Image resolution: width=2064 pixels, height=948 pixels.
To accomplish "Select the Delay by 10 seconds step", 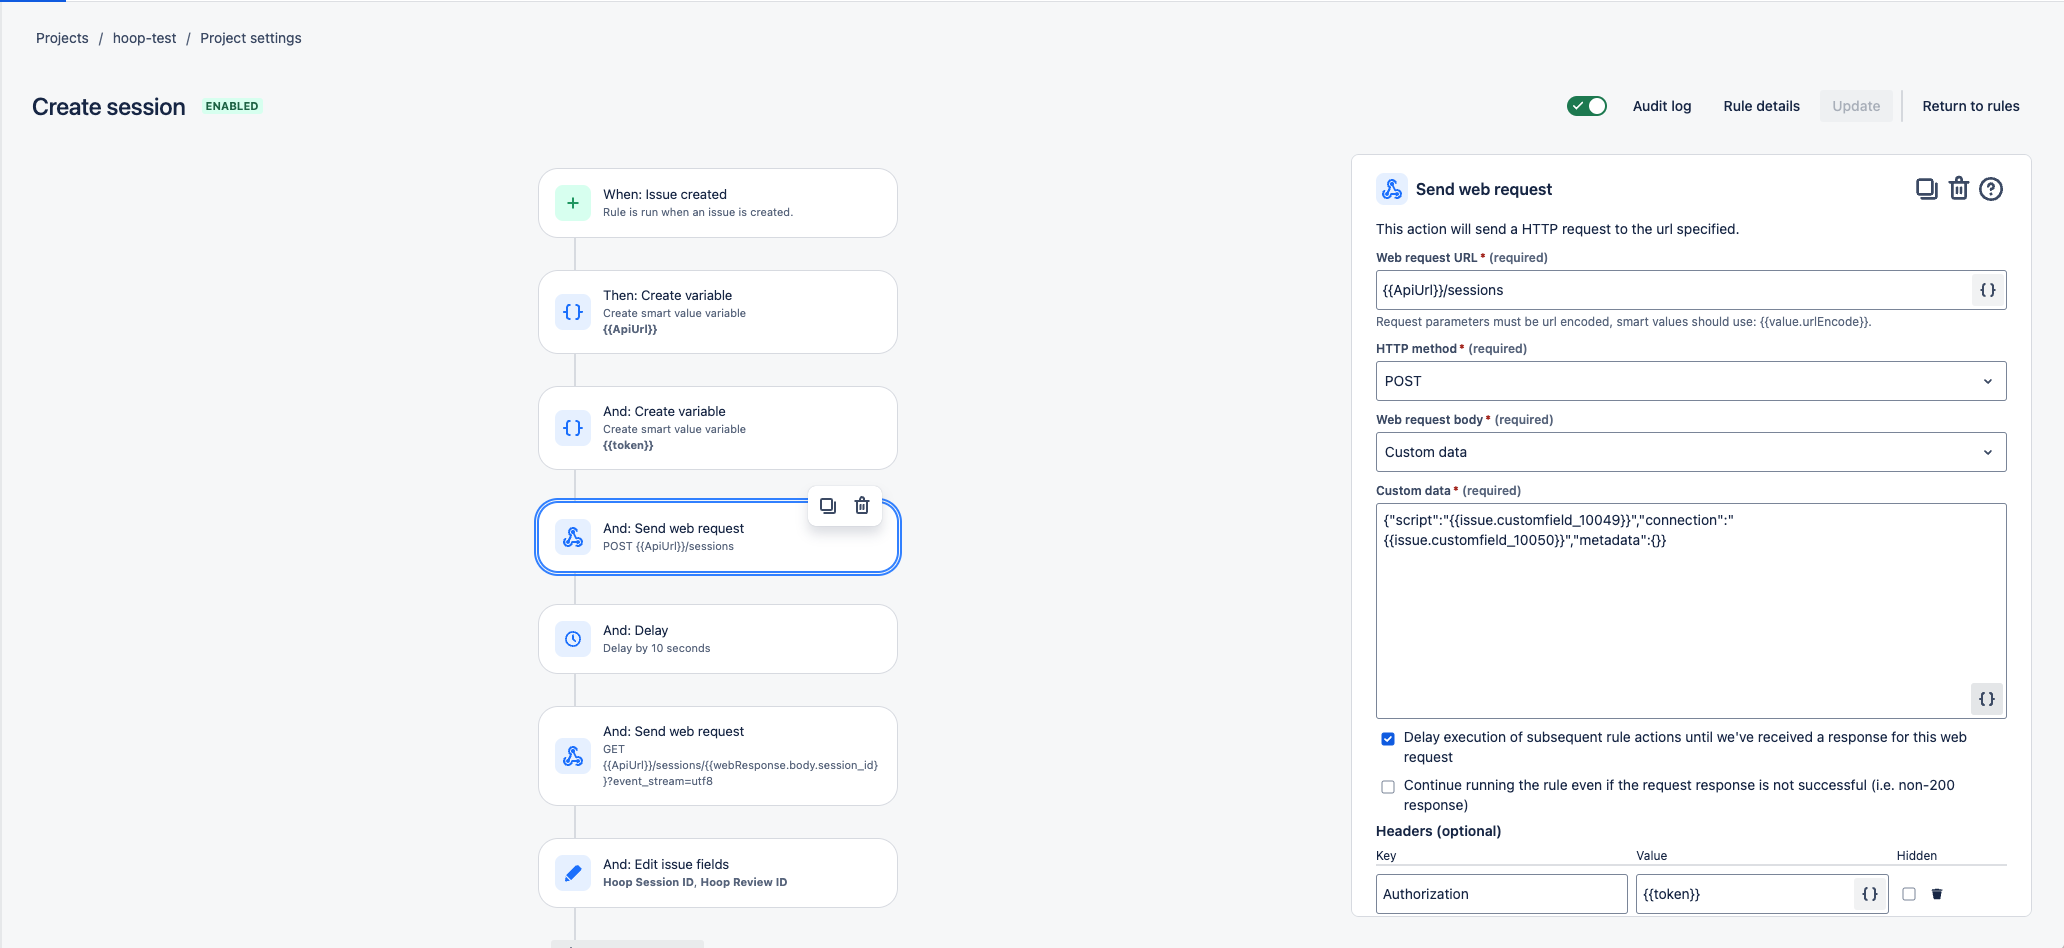I will [x=717, y=639].
